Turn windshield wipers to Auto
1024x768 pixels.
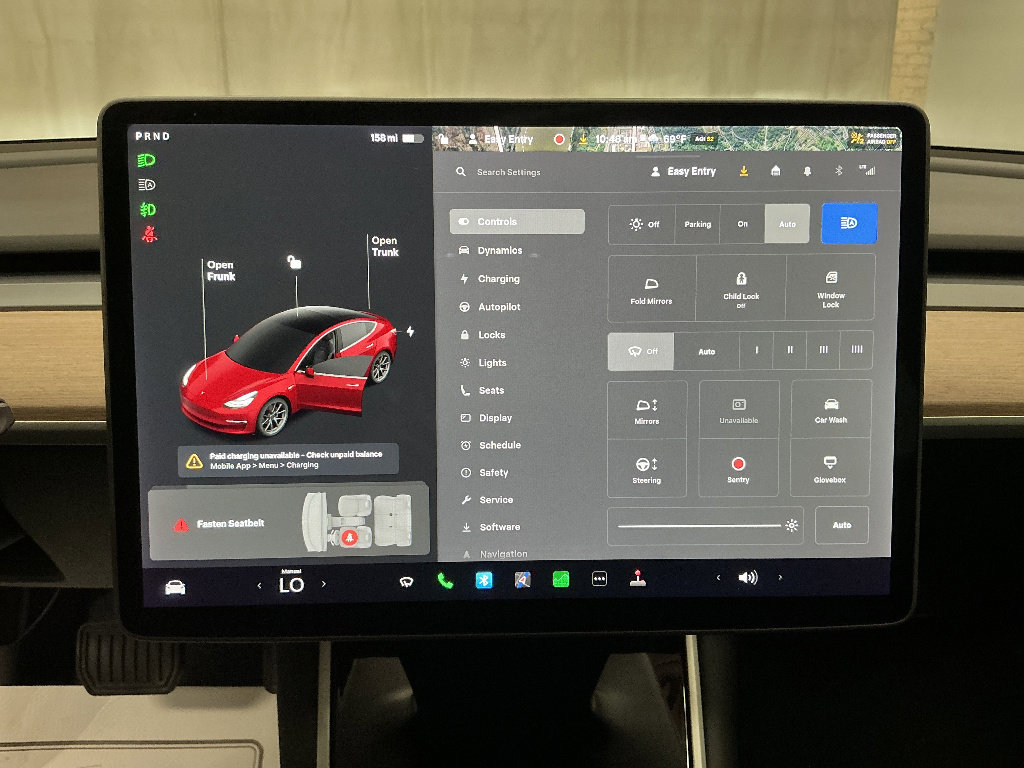tap(707, 351)
